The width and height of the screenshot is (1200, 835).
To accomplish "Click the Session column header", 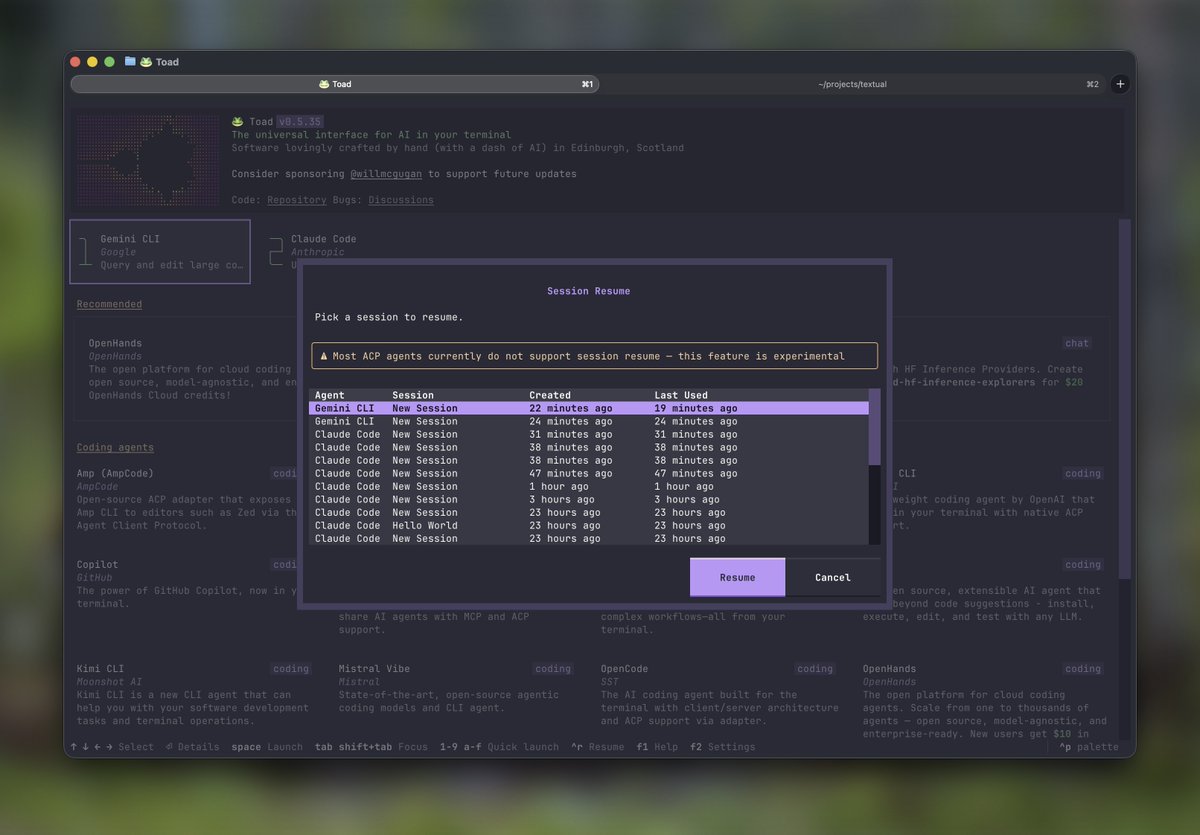I will coord(413,395).
